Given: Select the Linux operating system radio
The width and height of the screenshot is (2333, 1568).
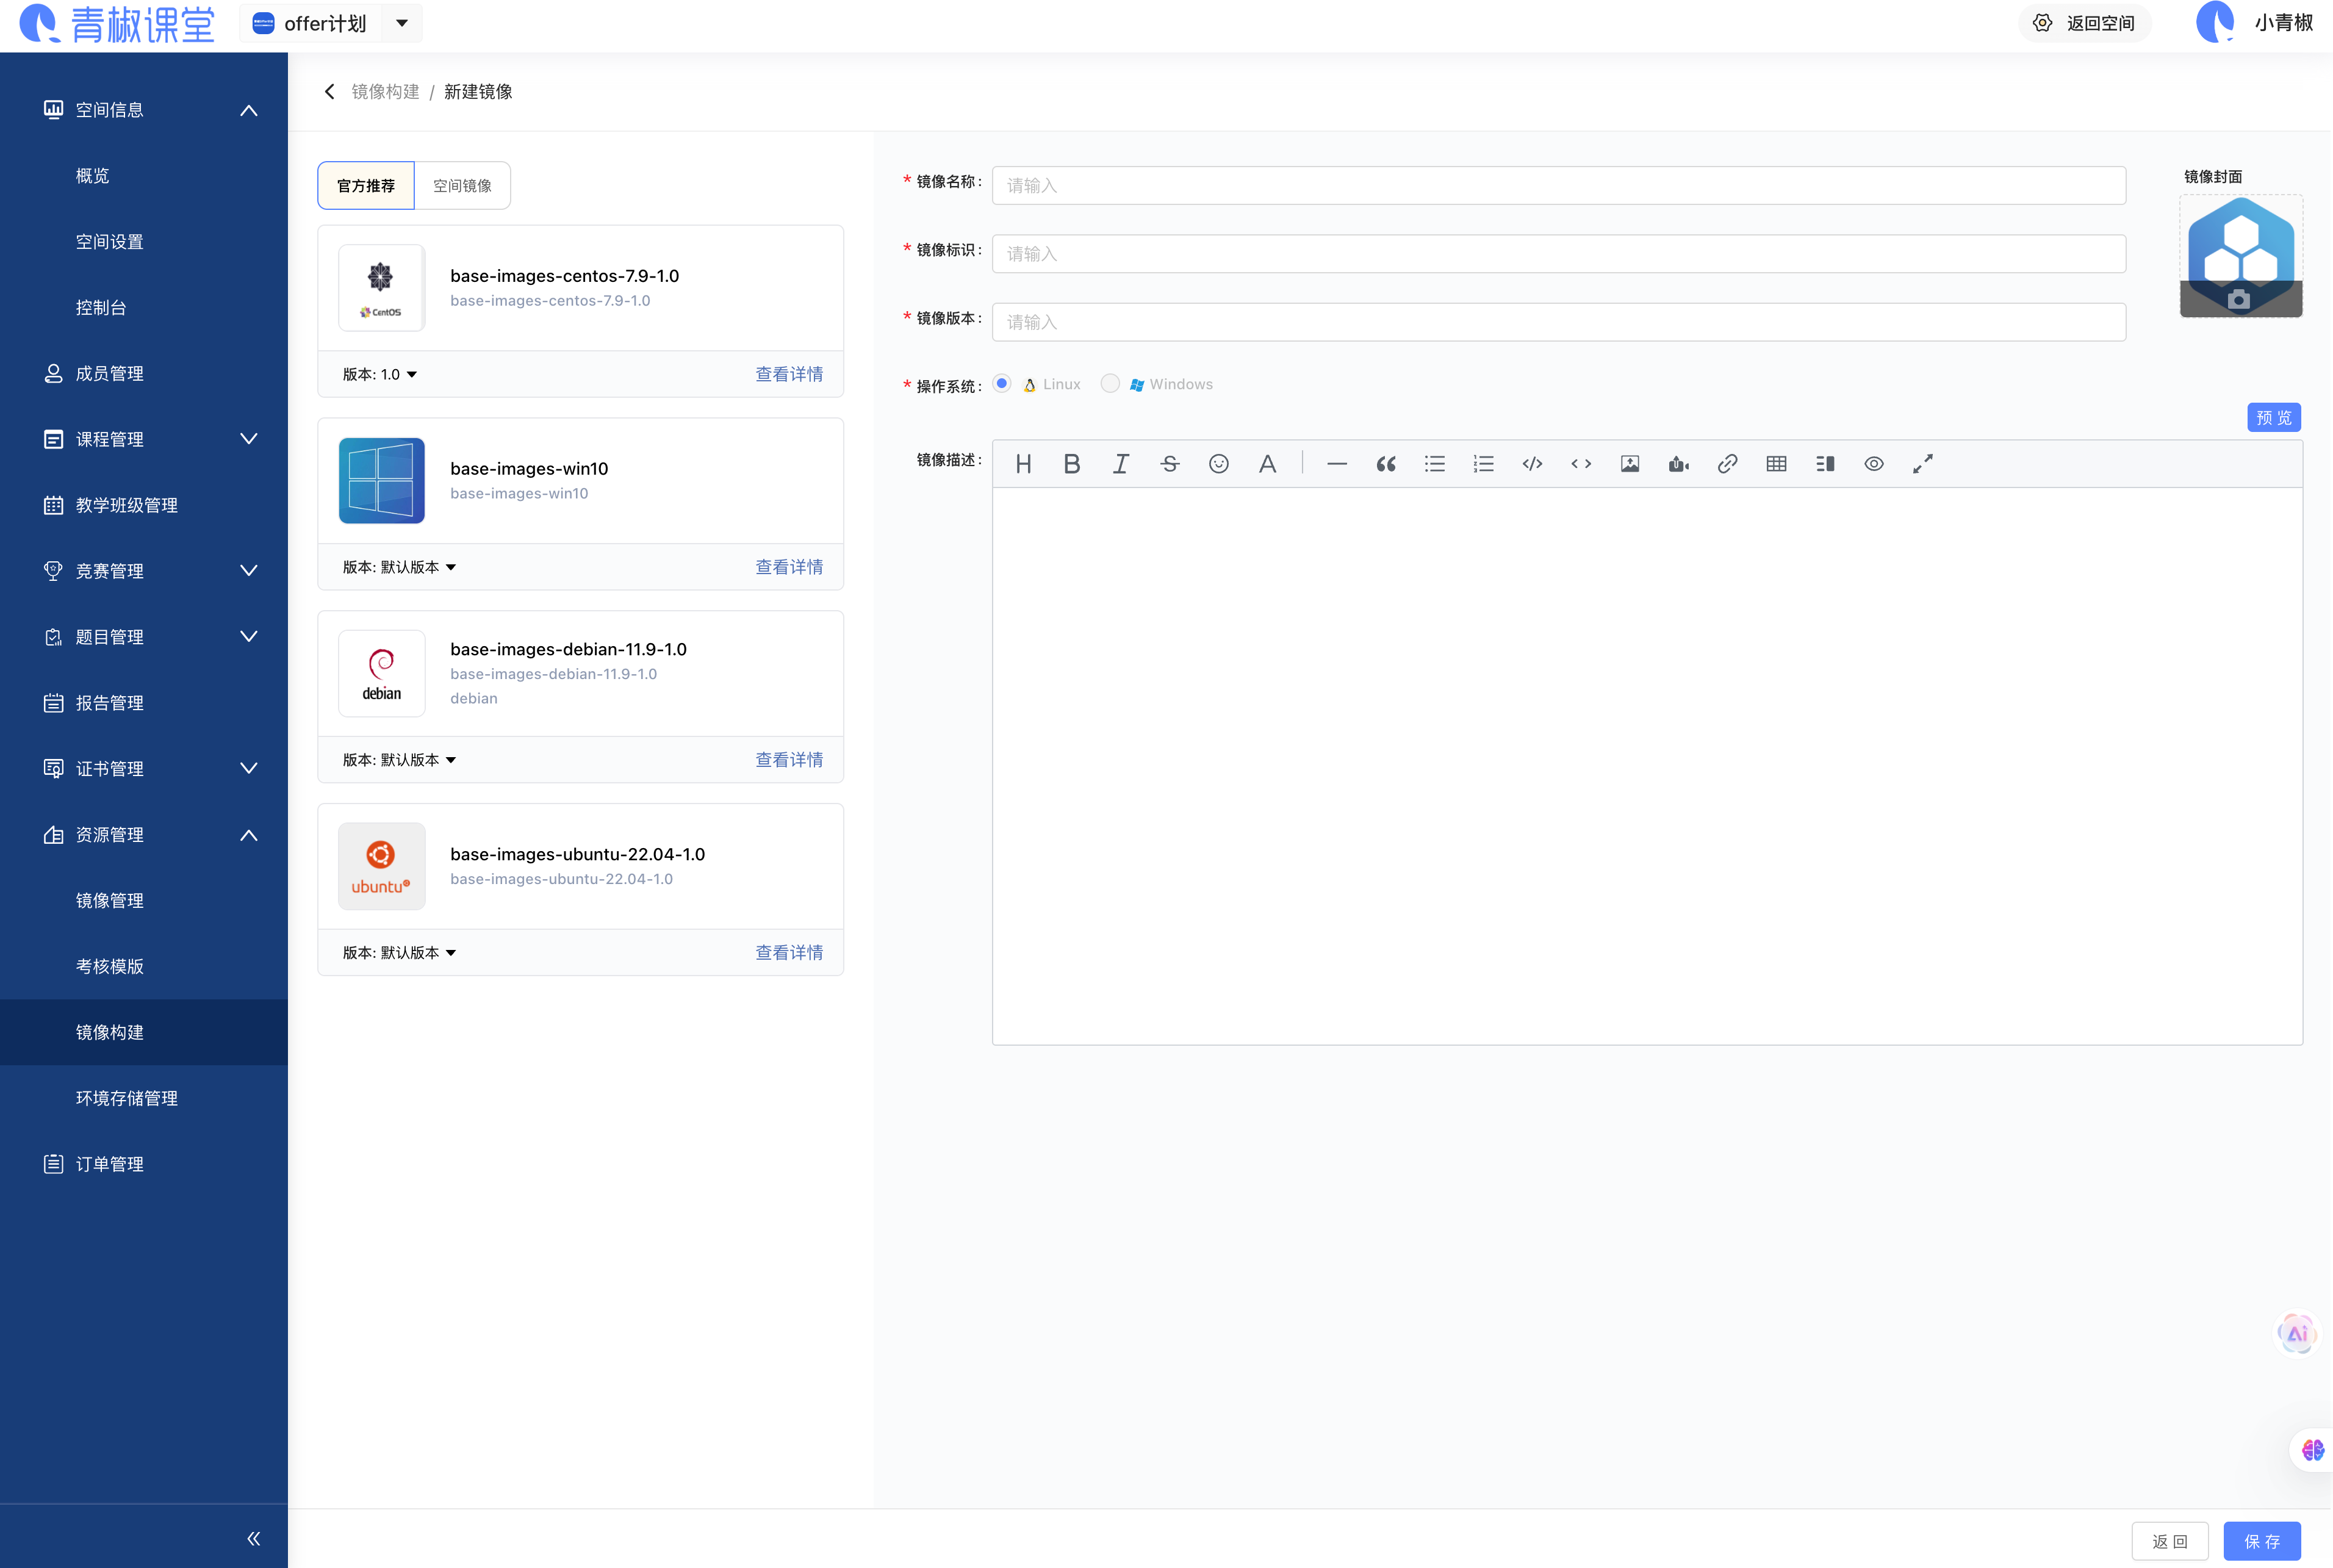Looking at the screenshot, I should 1002,384.
